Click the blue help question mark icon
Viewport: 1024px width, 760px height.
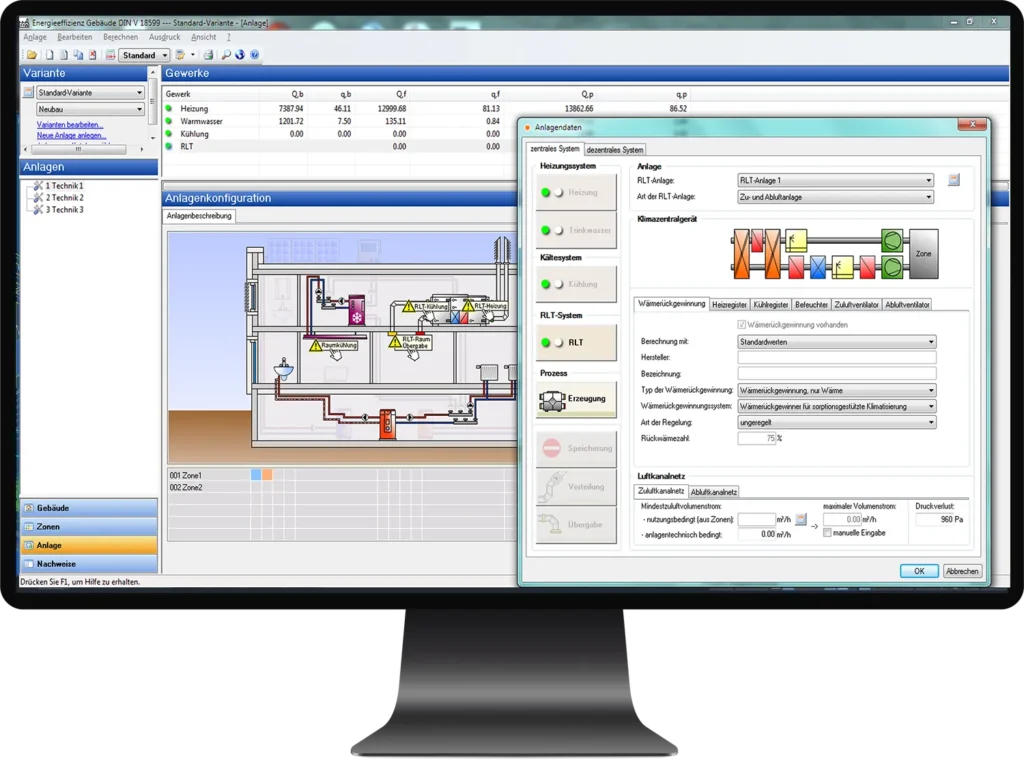coord(254,55)
